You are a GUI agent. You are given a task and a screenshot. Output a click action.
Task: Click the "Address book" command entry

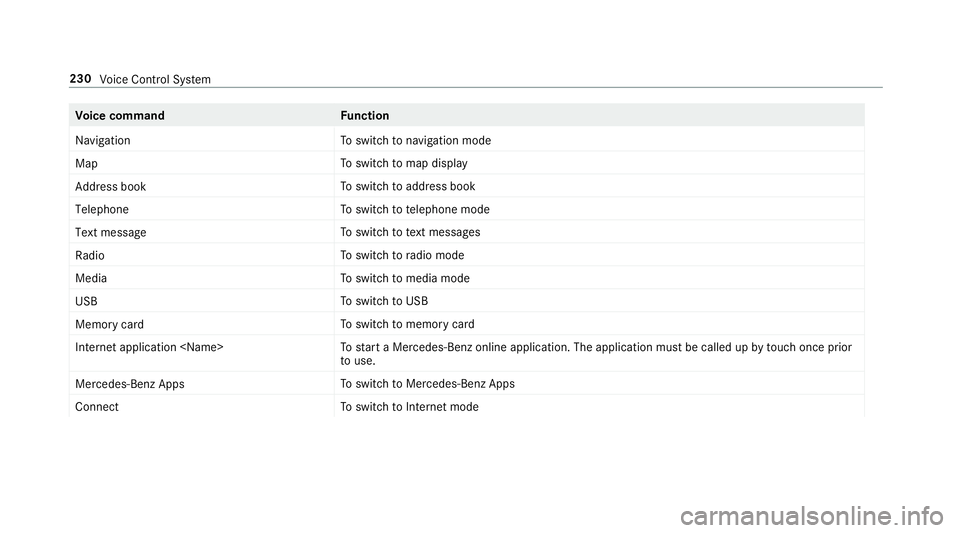(x=111, y=187)
